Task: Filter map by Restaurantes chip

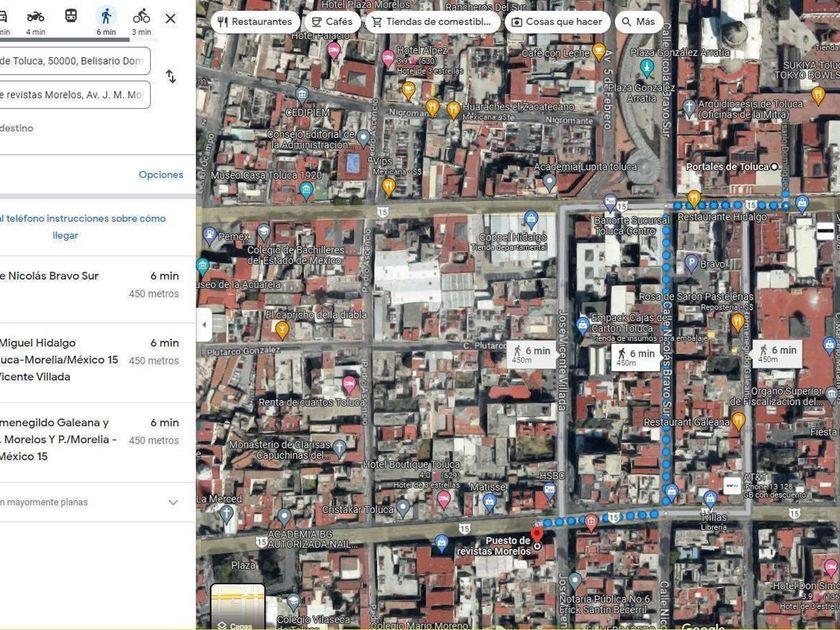Action: tap(255, 22)
